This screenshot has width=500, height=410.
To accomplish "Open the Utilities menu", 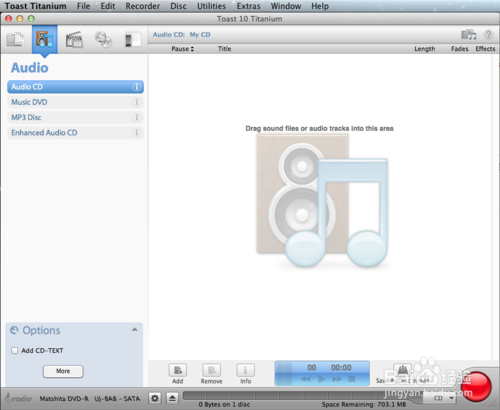I will click(x=211, y=6).
